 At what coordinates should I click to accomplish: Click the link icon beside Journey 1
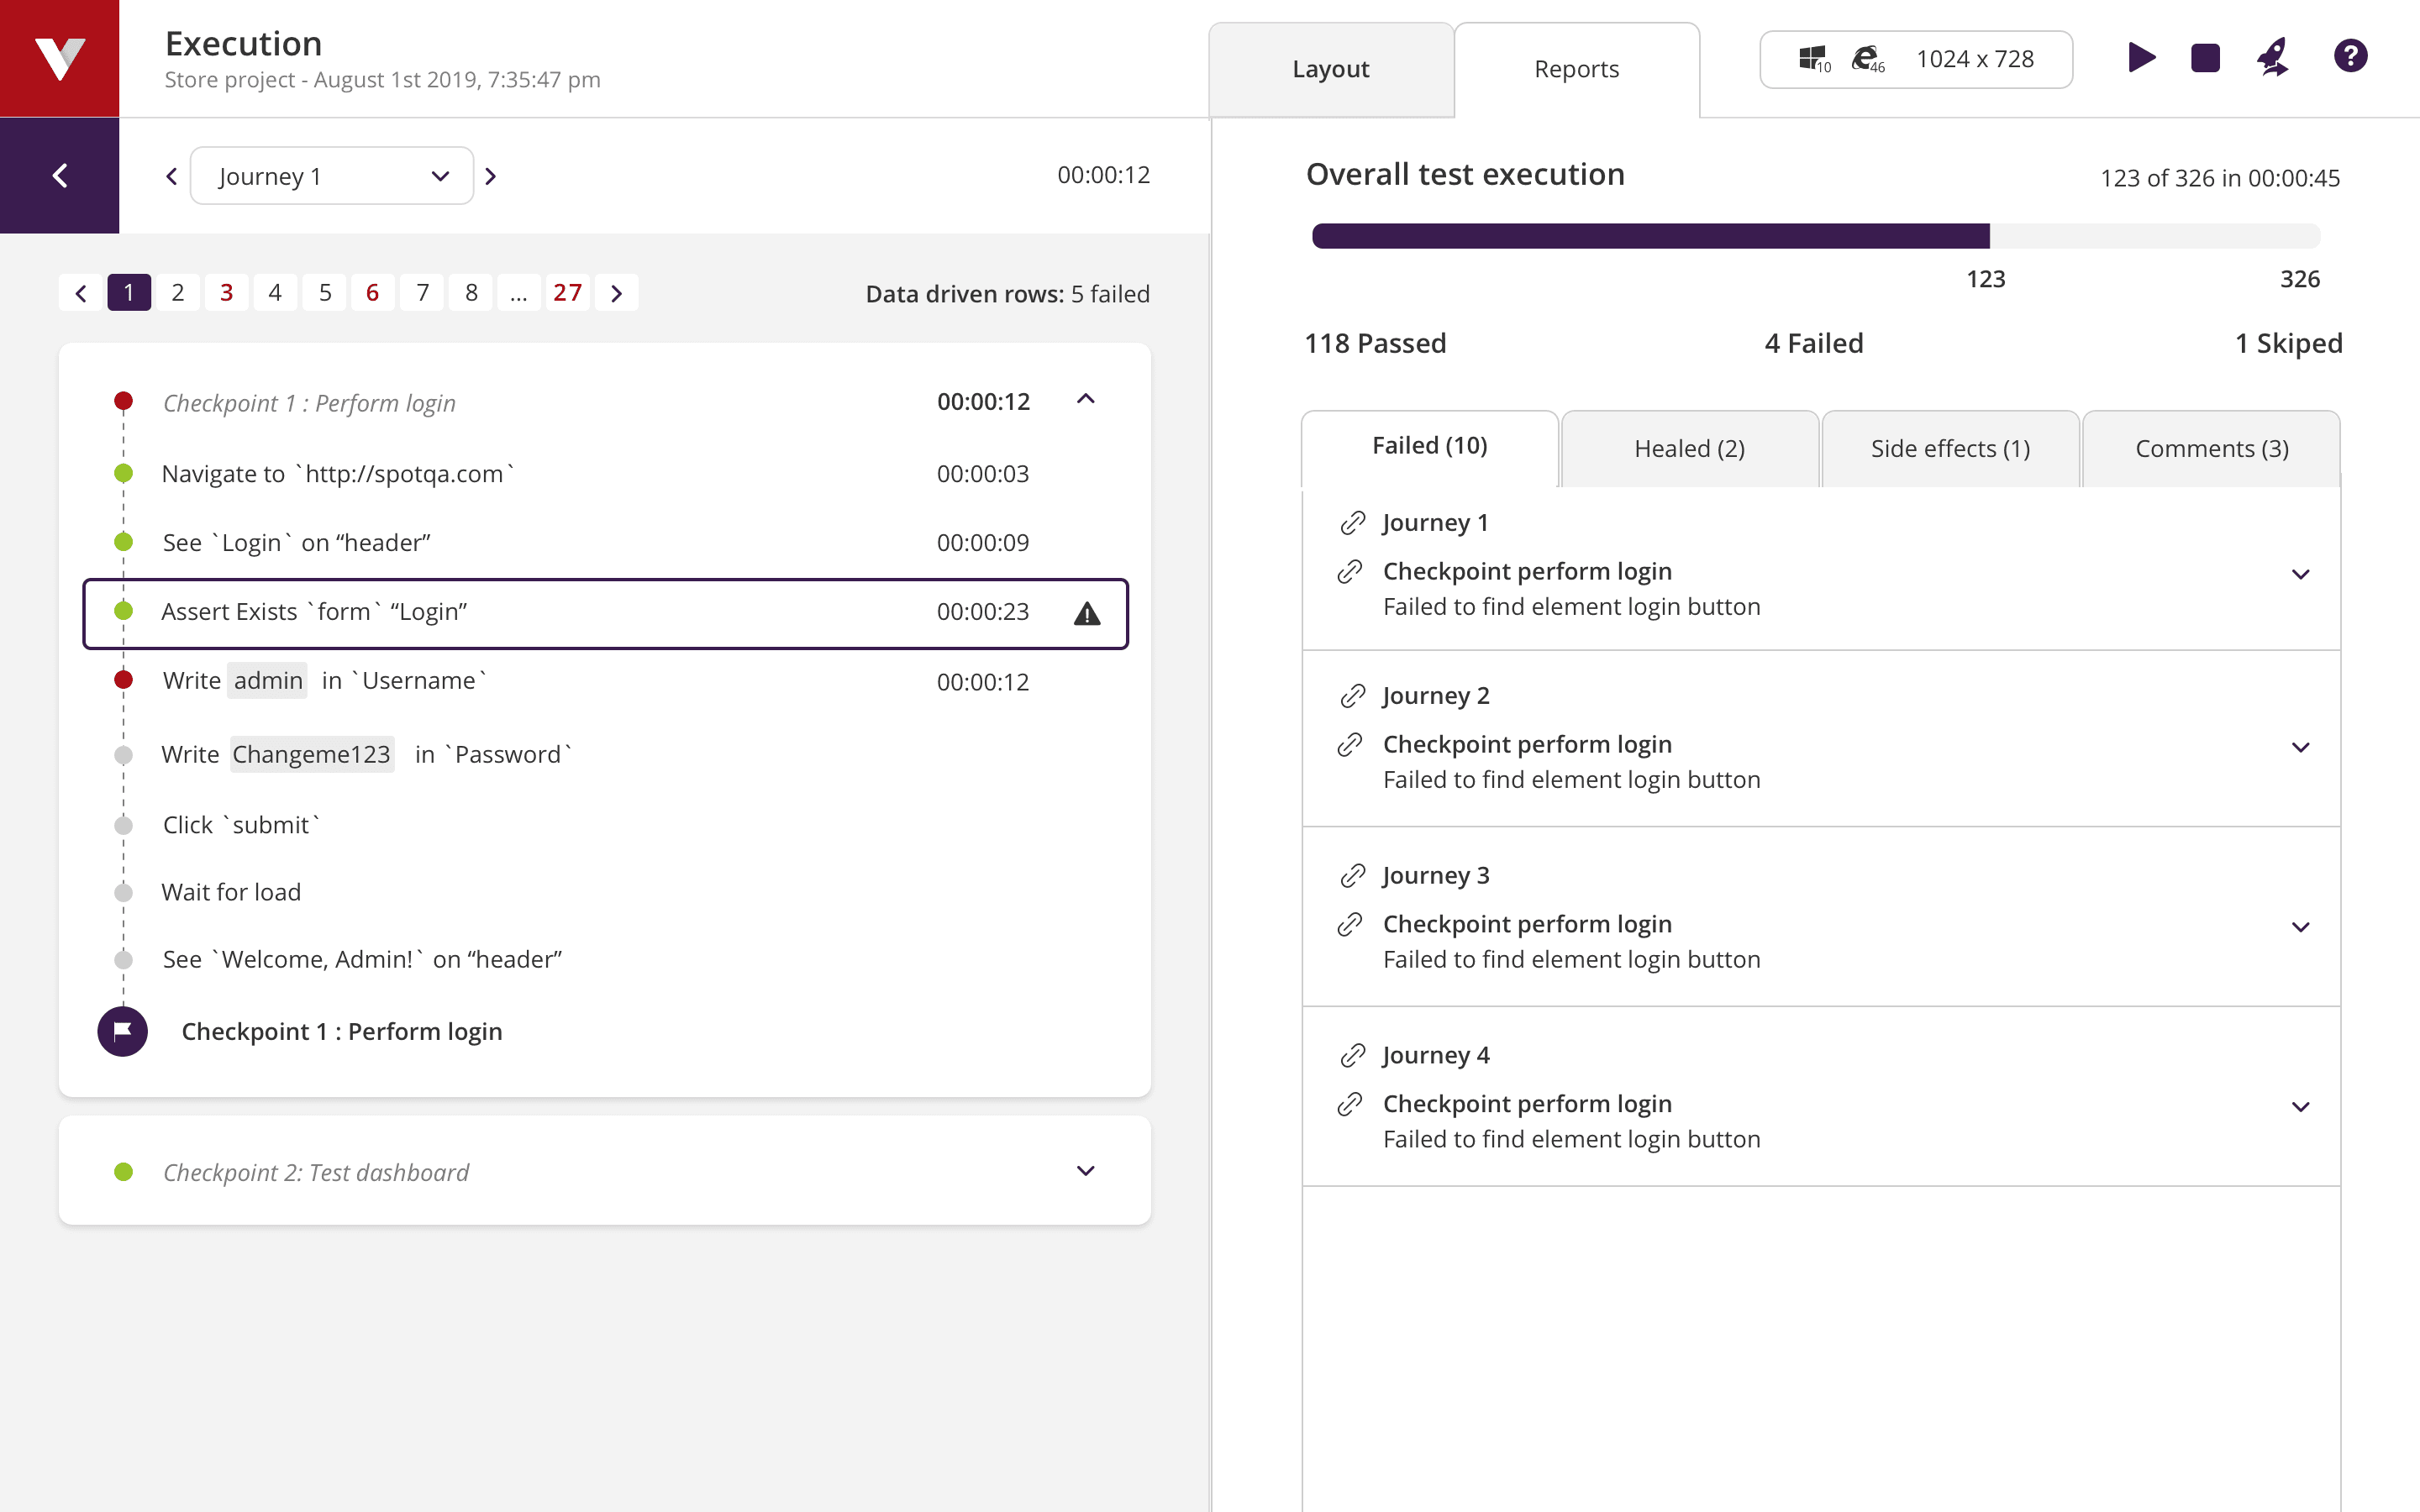1352,523
